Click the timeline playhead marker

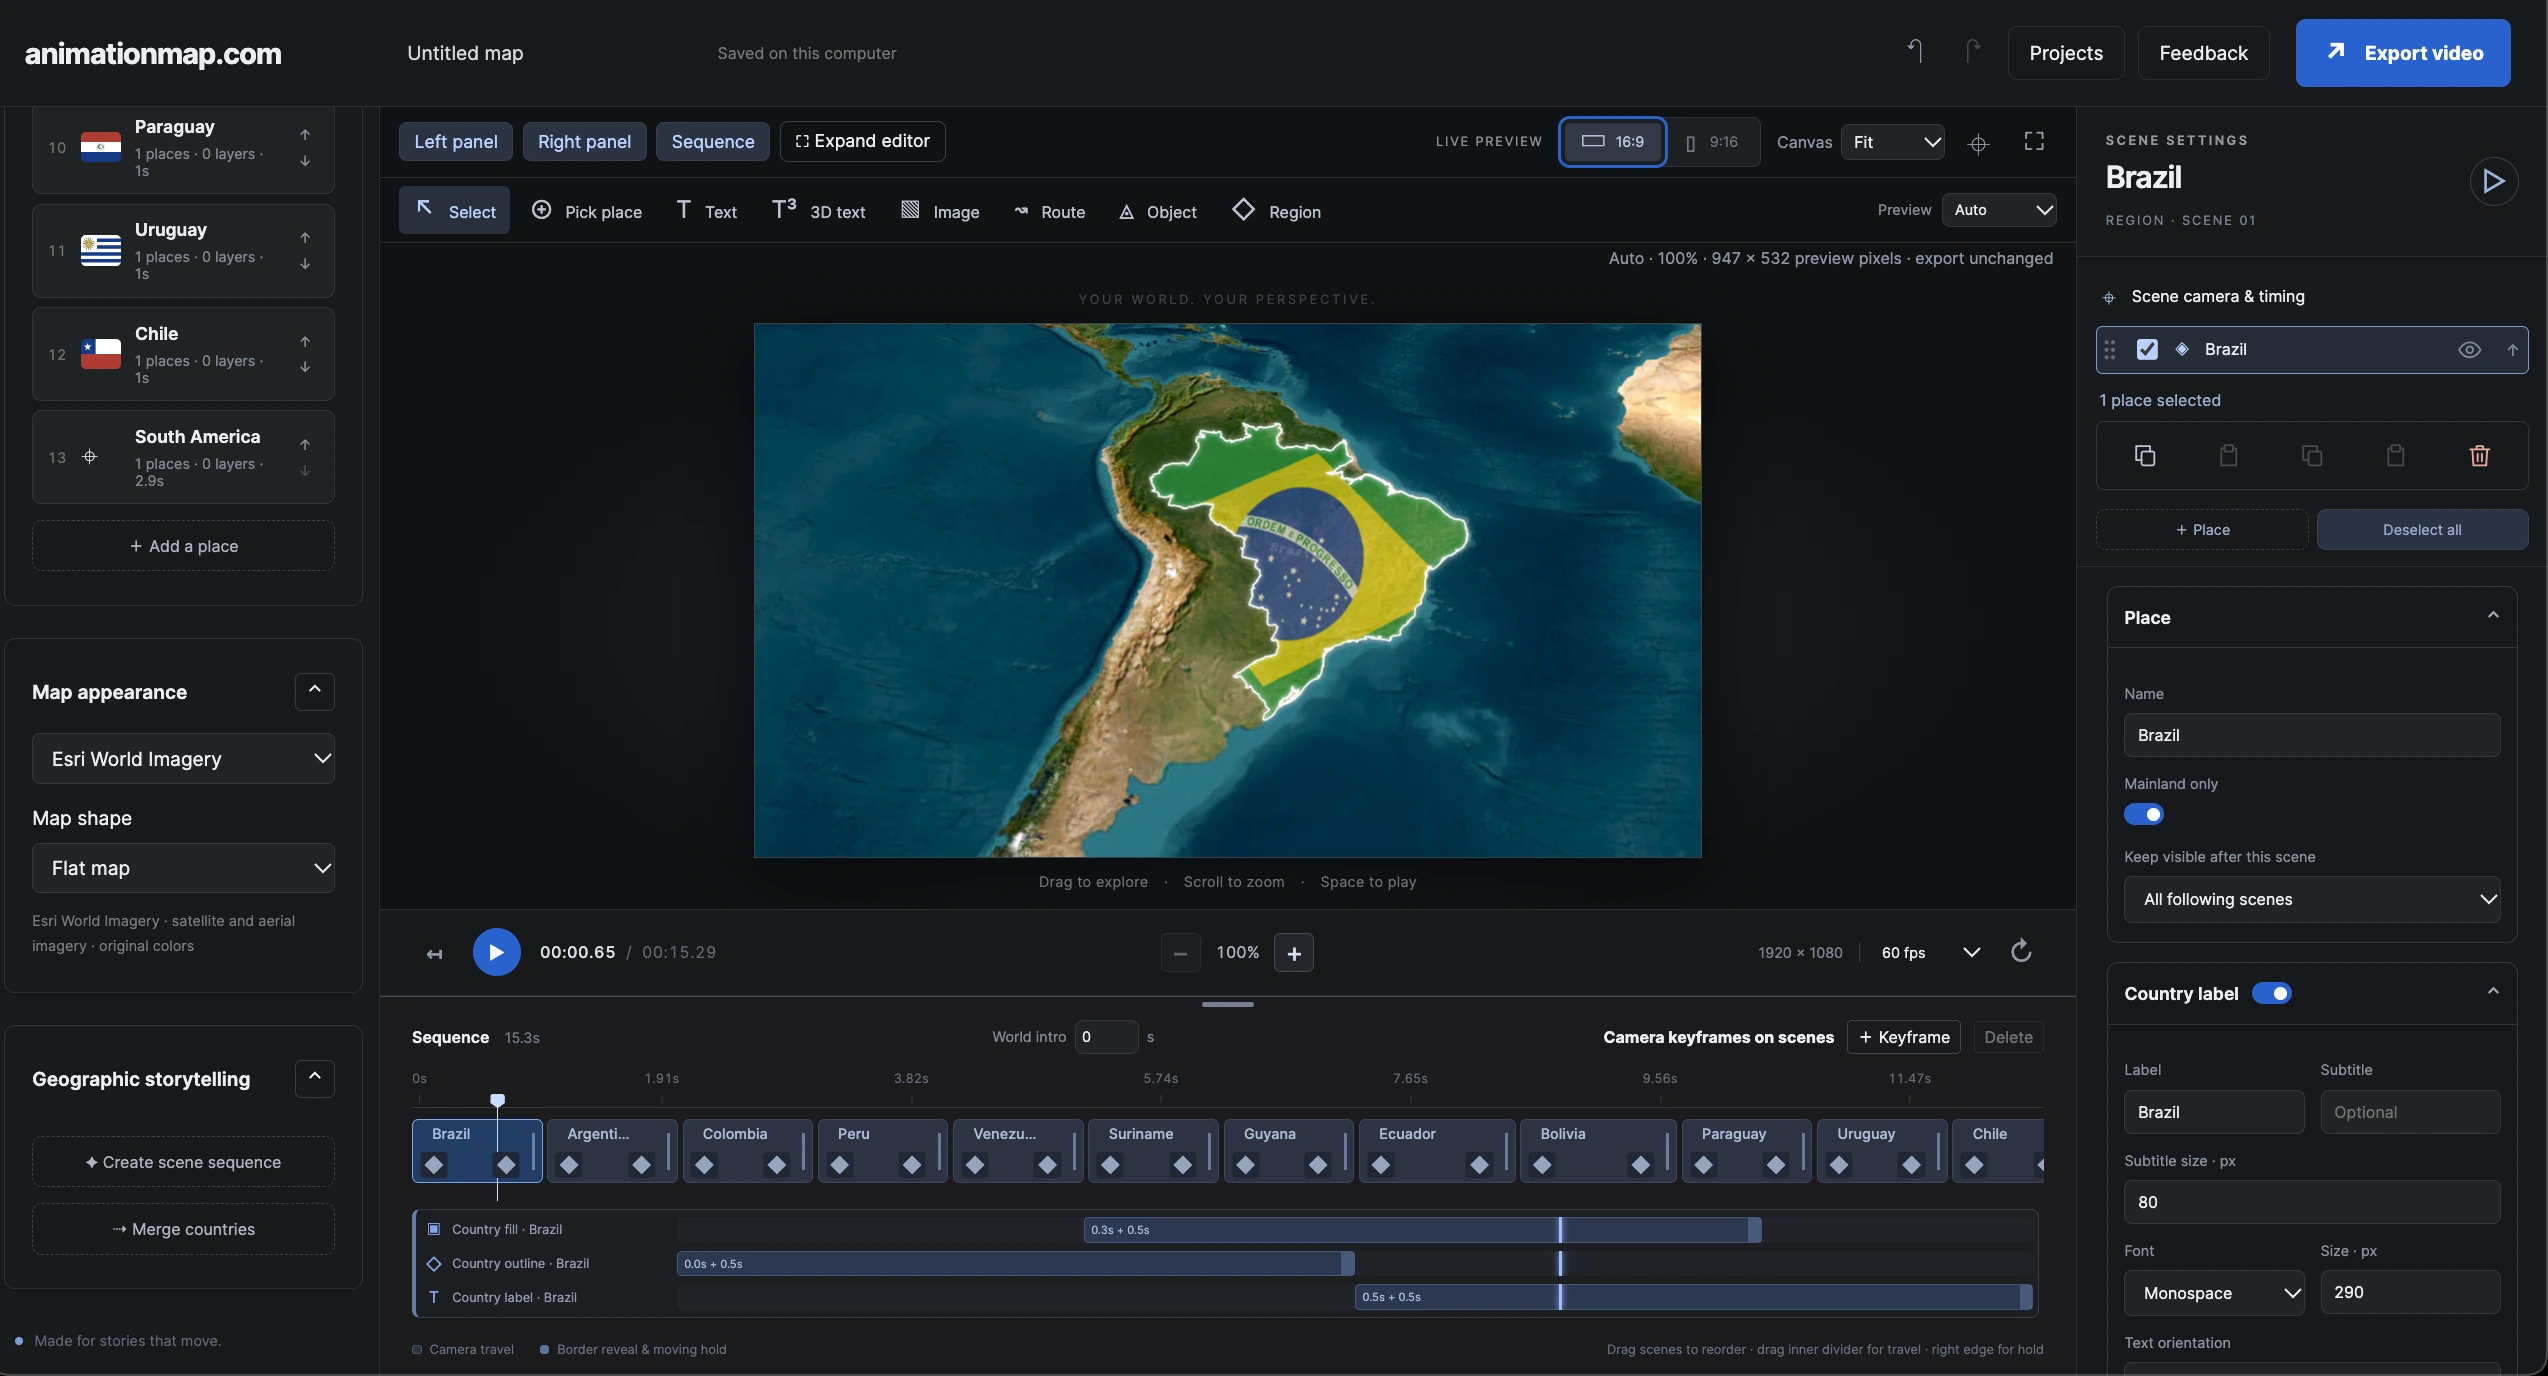click(497, 1100)
